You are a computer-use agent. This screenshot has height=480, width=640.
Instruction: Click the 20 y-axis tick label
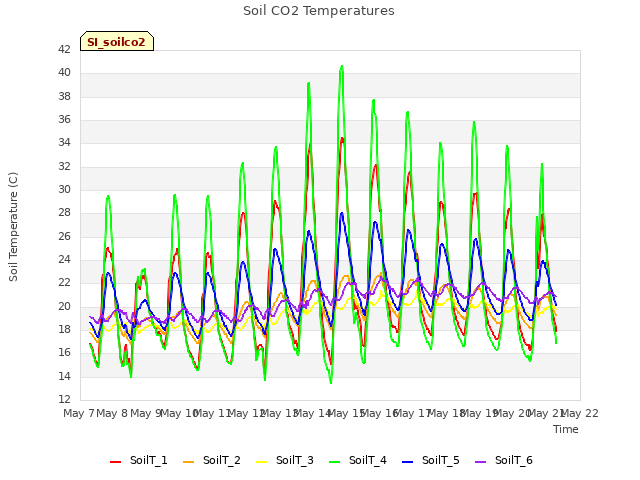pos(64,306)
